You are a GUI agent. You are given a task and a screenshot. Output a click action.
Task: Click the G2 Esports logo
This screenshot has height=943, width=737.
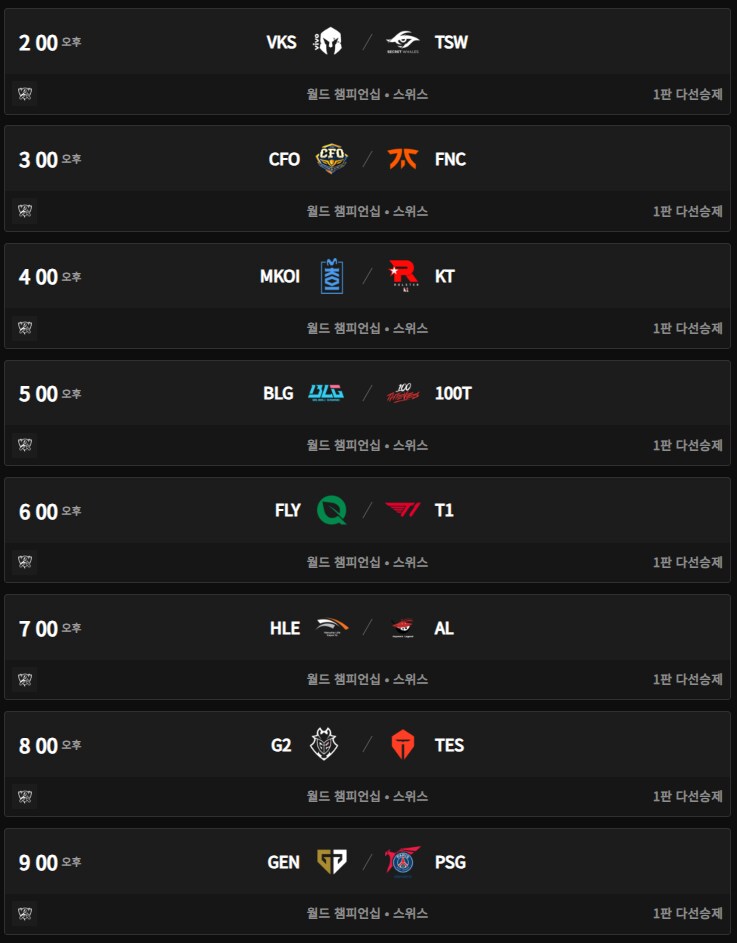[x=325, y=744]
